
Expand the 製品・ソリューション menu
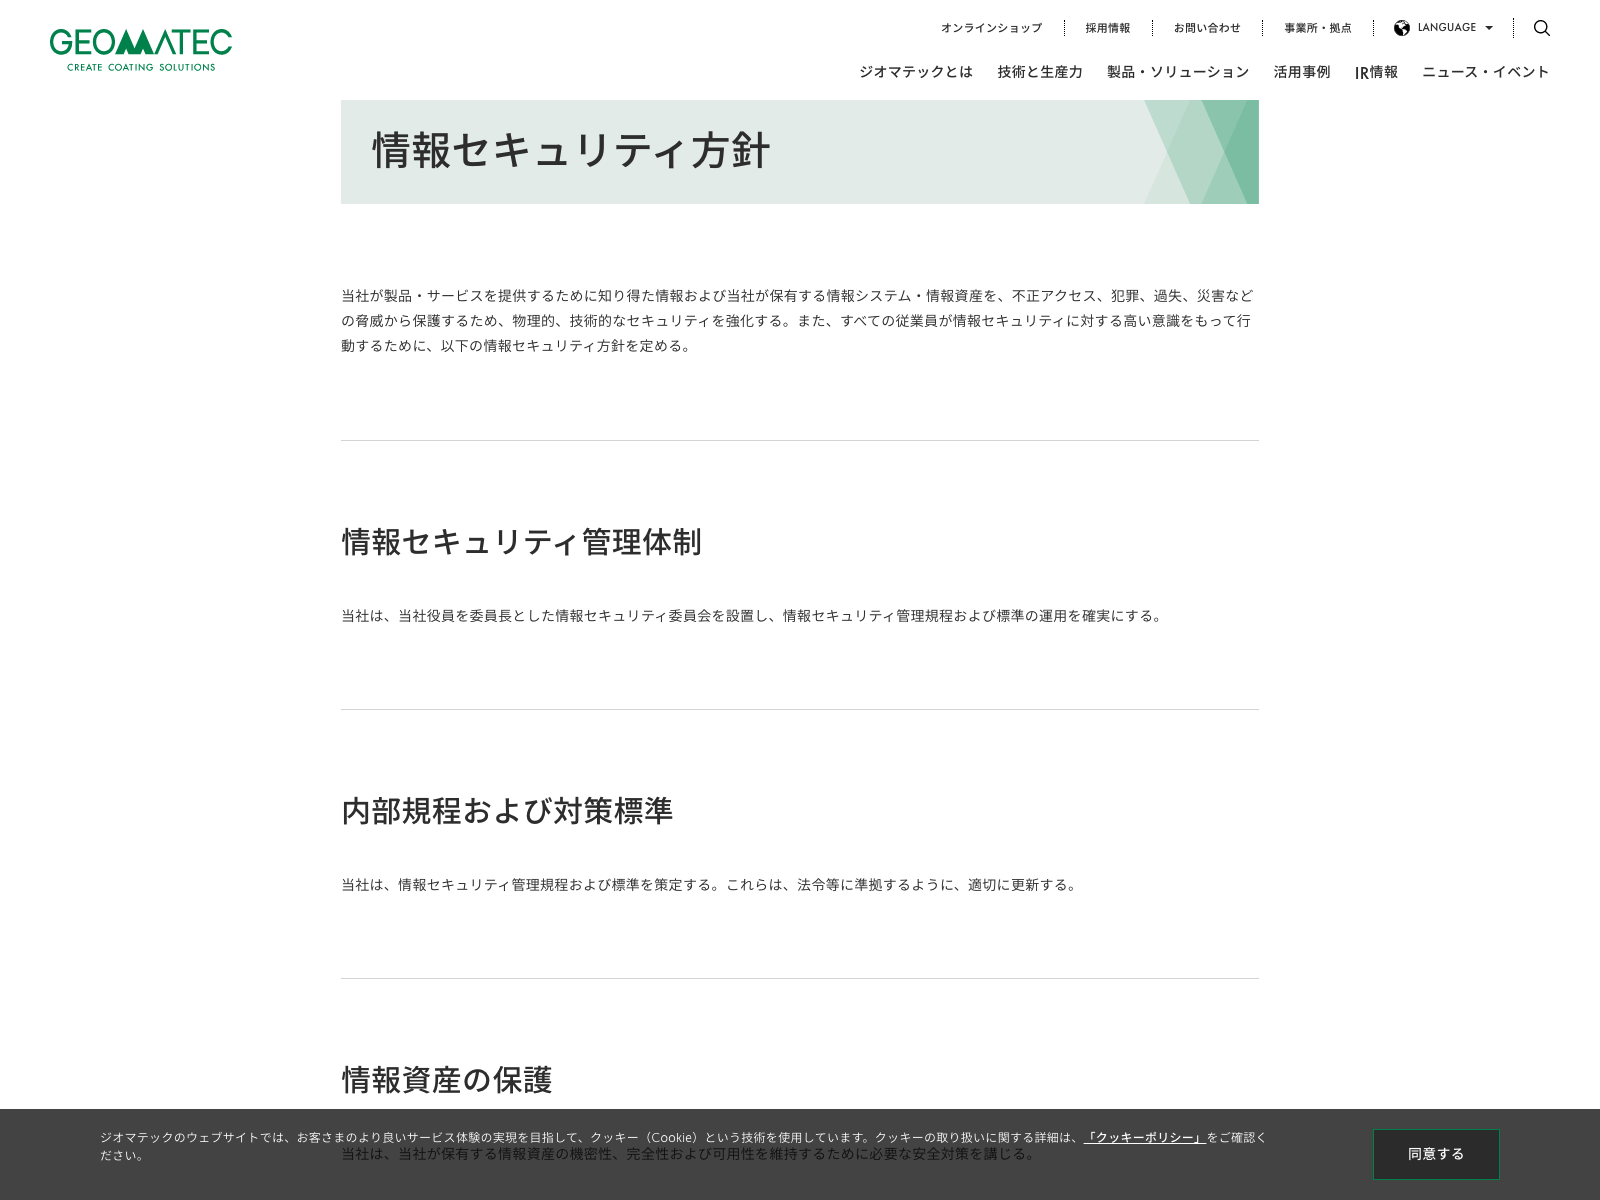click(x=1177, y=72)
